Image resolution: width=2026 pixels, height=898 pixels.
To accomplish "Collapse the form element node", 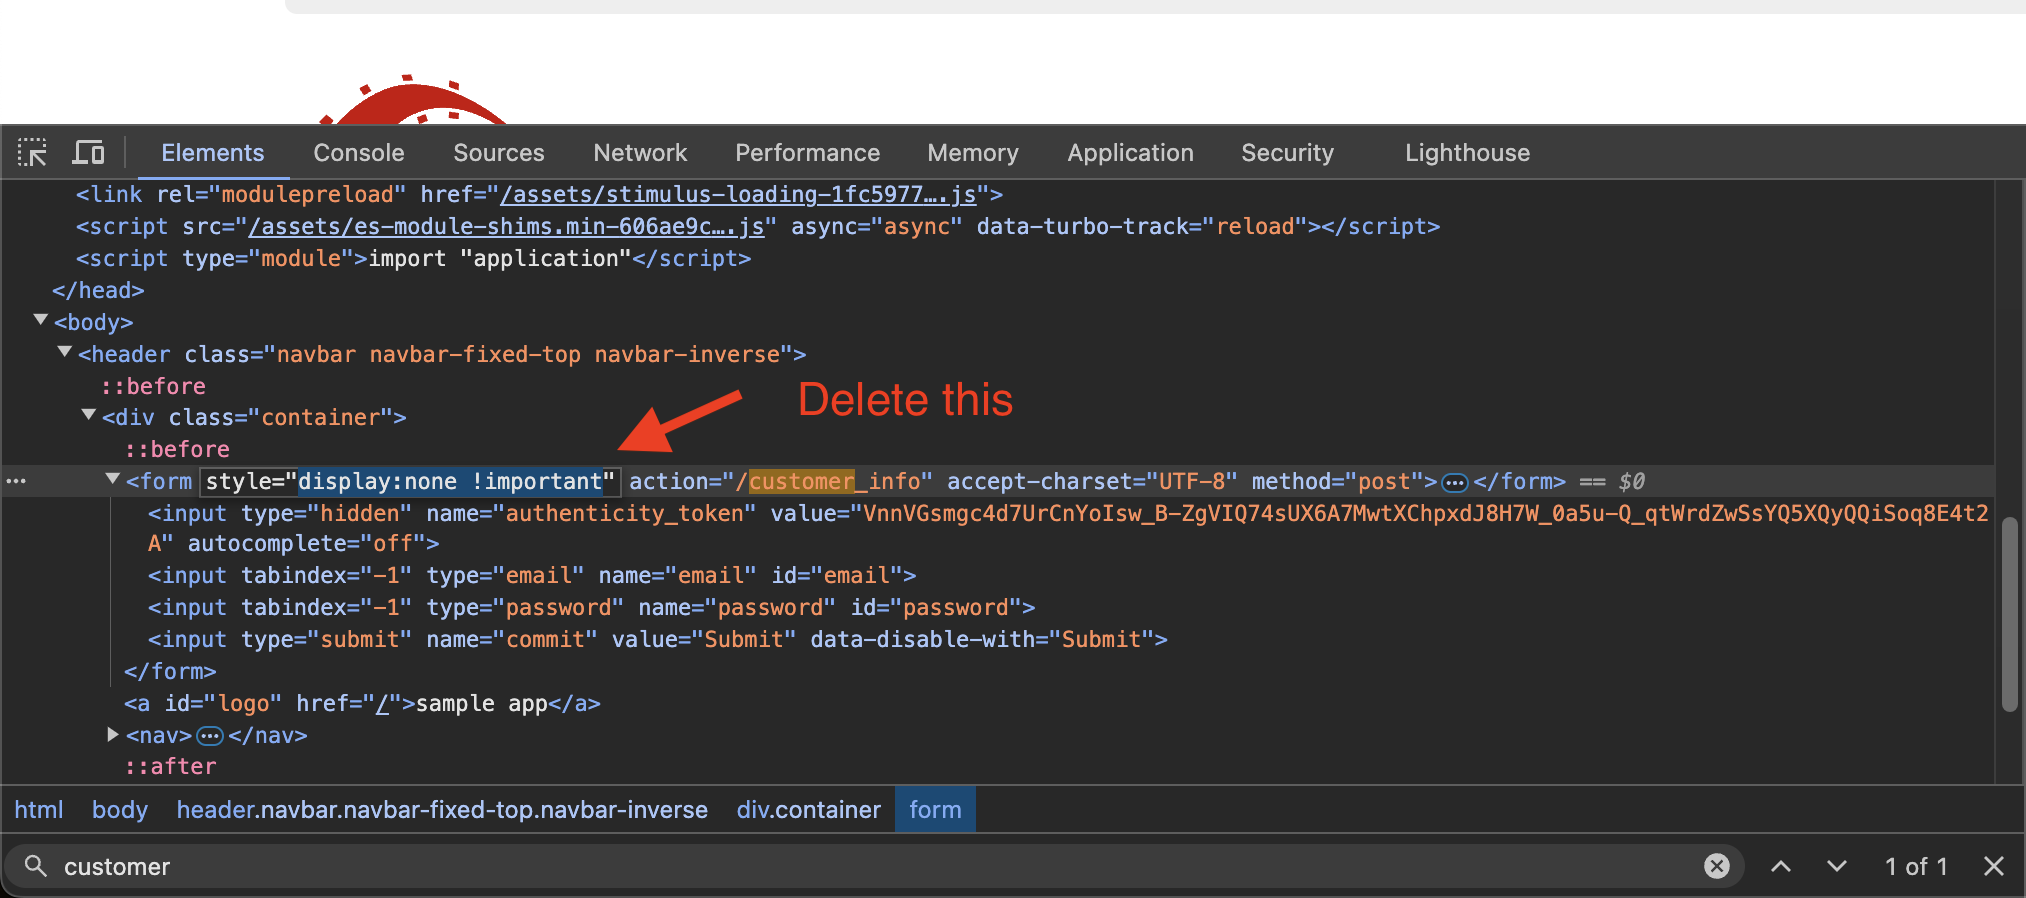I will pos(113,480).
